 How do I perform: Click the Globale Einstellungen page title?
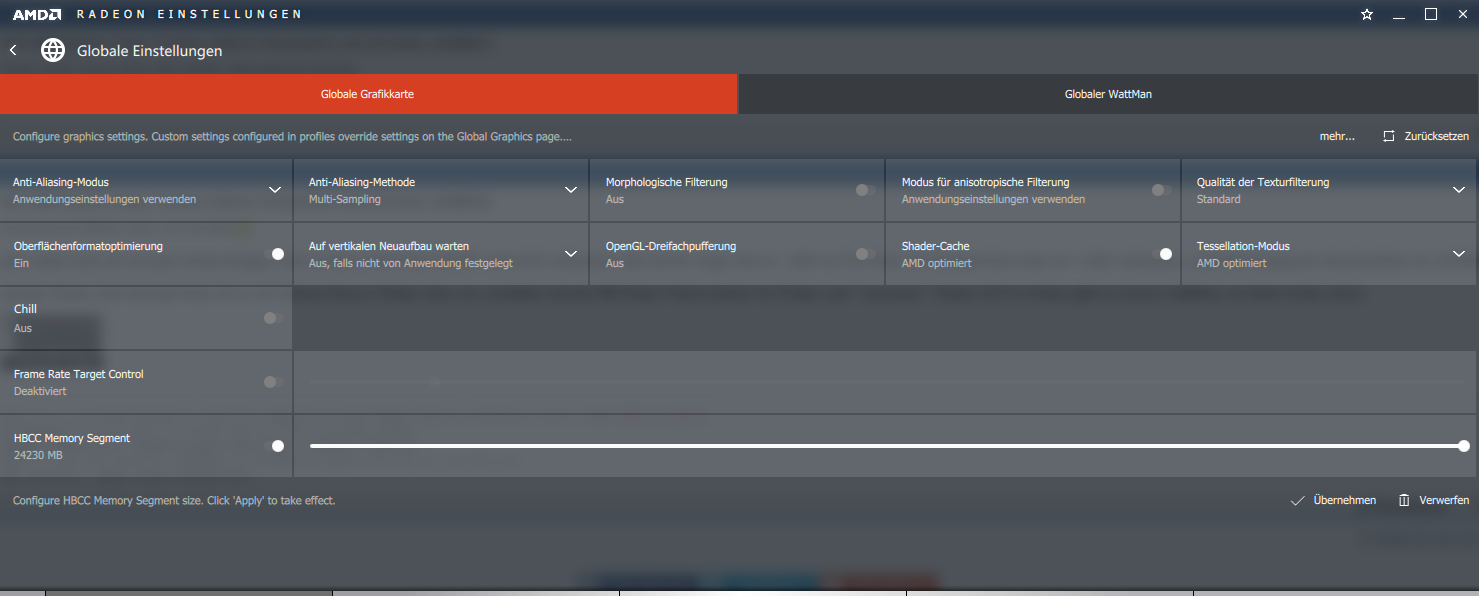coord(150,51)
